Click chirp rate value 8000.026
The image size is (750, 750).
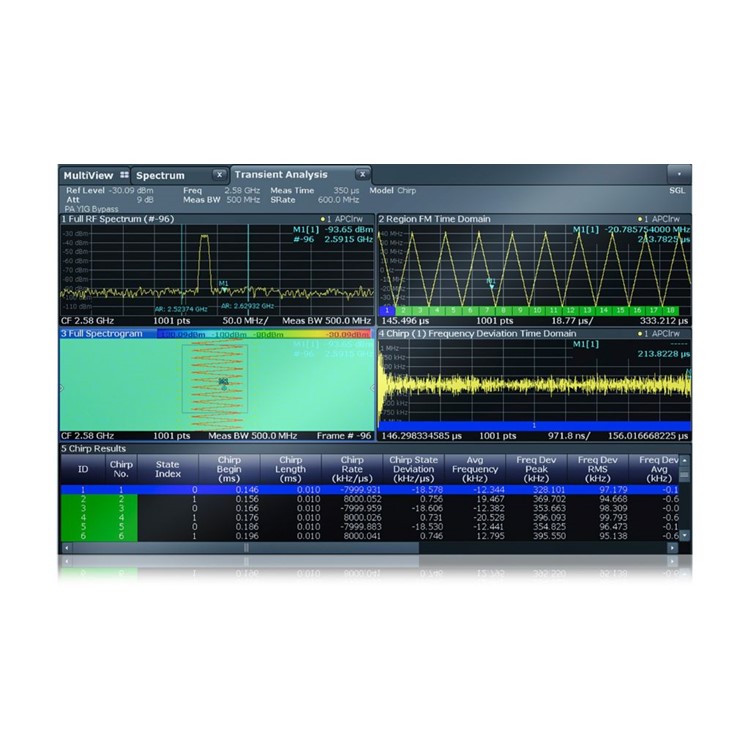362,517
